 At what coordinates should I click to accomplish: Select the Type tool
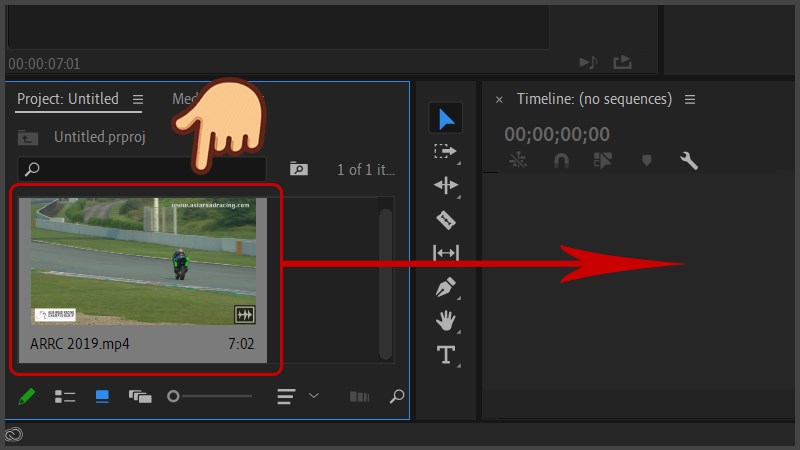point(446,355)
